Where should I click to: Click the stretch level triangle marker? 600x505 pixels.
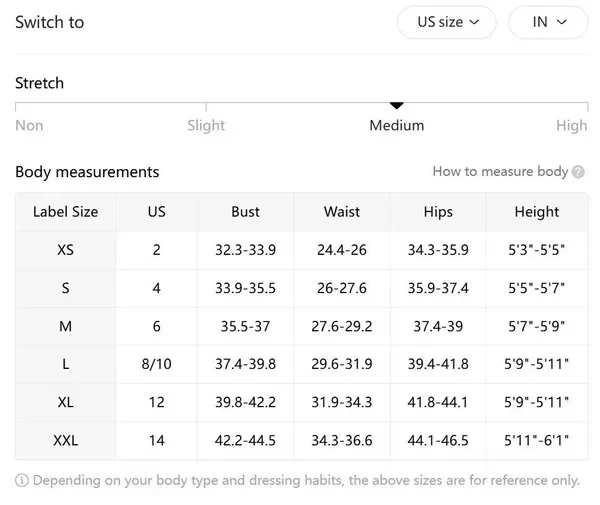[x=397, y=105]
